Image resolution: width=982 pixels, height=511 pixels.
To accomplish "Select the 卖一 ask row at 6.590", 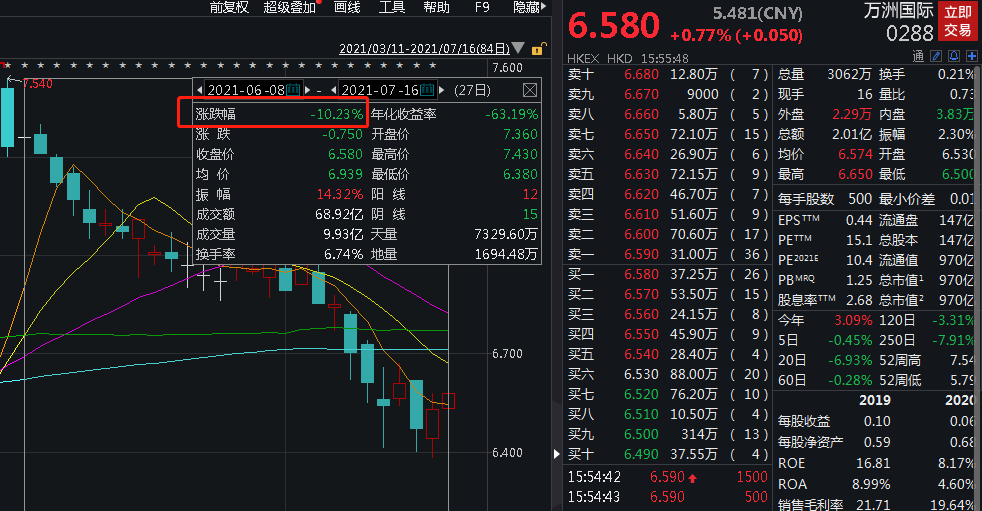I will click(668, 254).
